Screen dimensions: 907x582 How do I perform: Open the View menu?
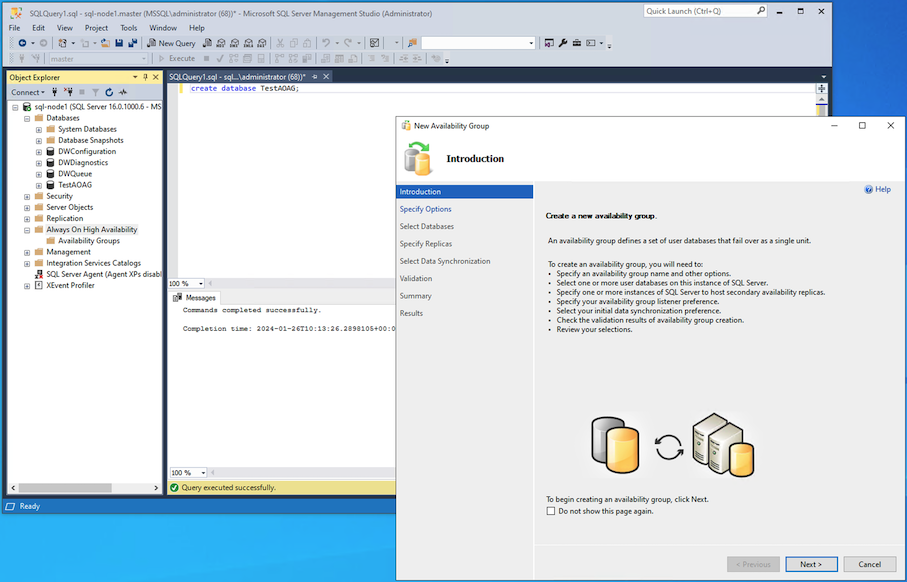(x=65, y=28)
